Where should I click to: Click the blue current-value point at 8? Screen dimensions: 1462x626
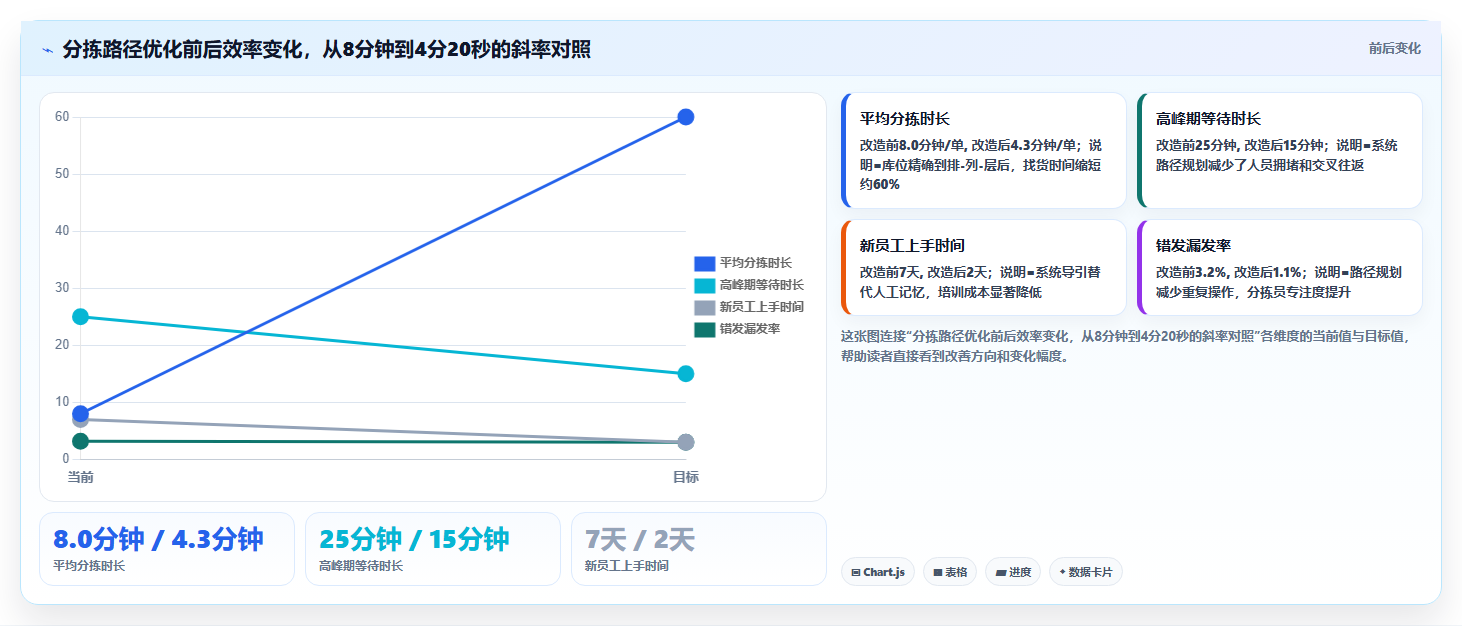pyautogui.click(x=81, y=413)
